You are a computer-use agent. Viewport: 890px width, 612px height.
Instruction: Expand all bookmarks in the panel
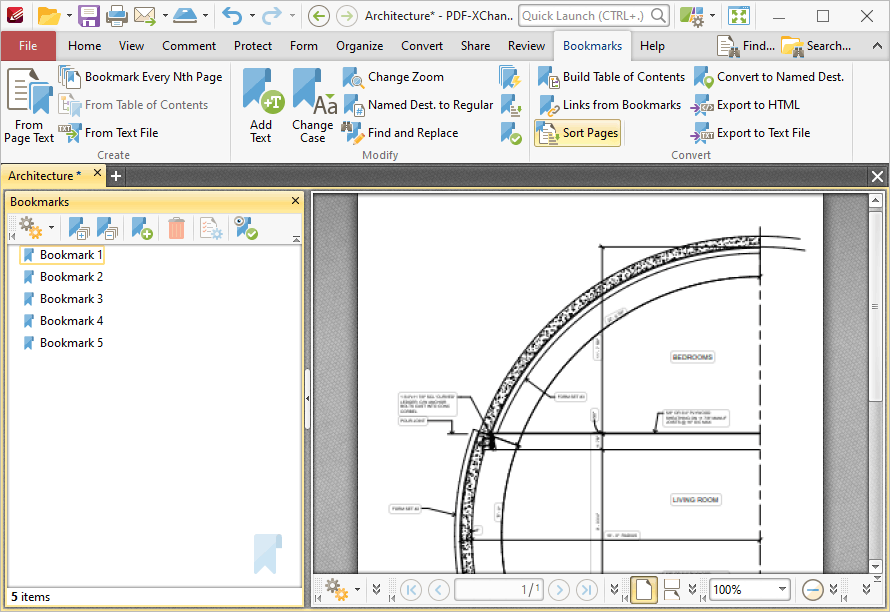pyautogui.click(x=78, y=228)
